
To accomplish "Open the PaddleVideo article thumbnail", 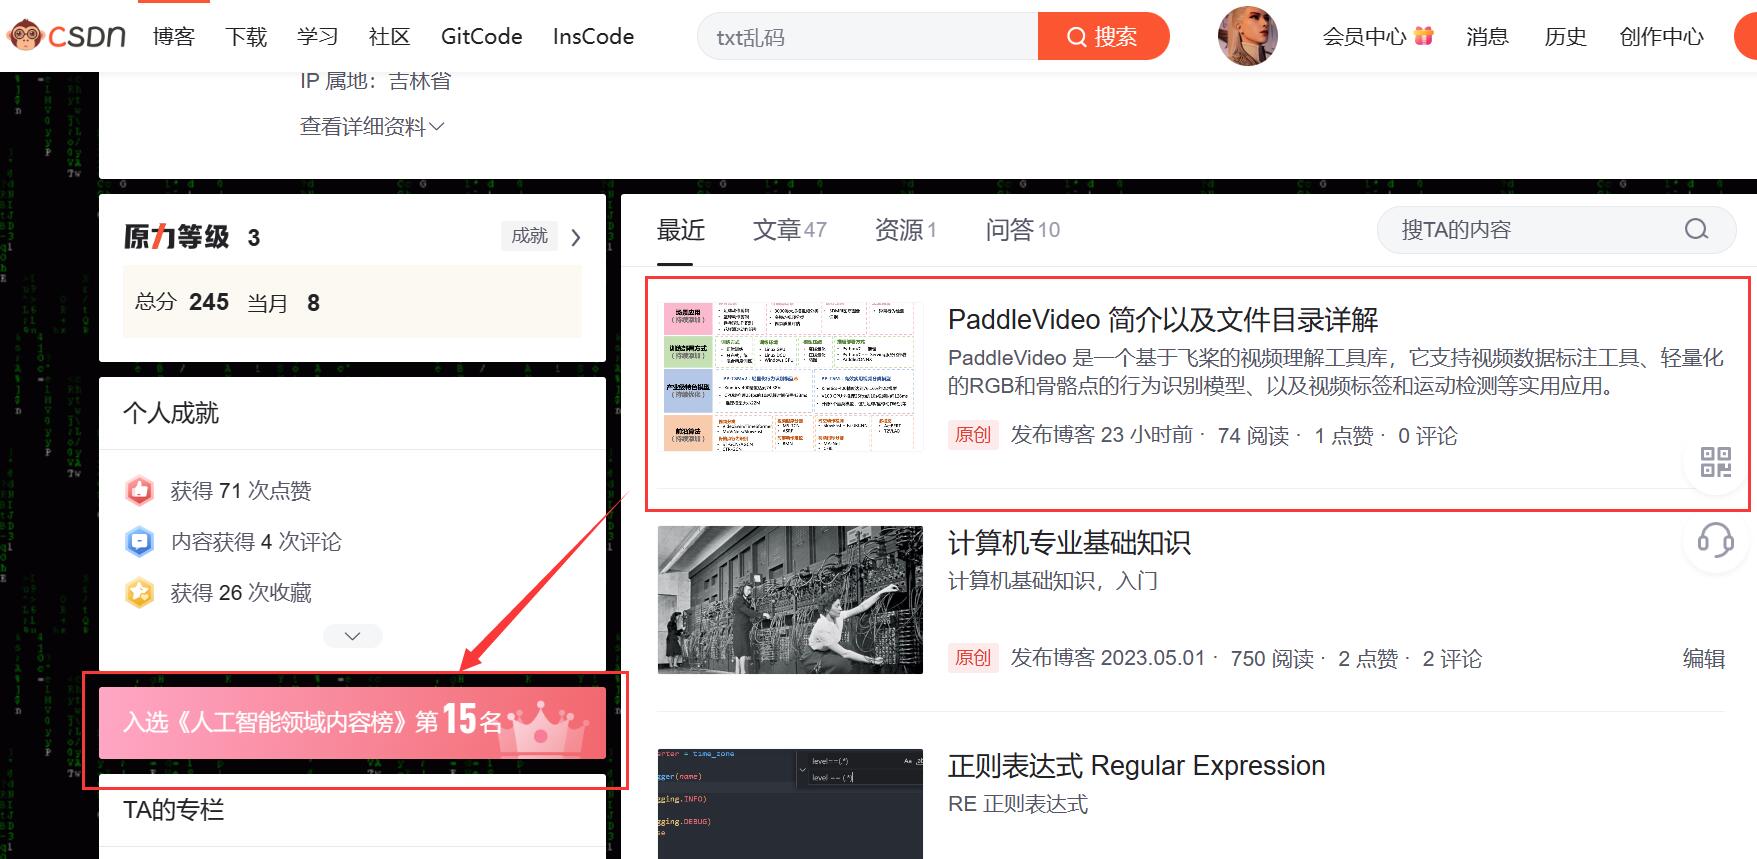I will (790, 377).
